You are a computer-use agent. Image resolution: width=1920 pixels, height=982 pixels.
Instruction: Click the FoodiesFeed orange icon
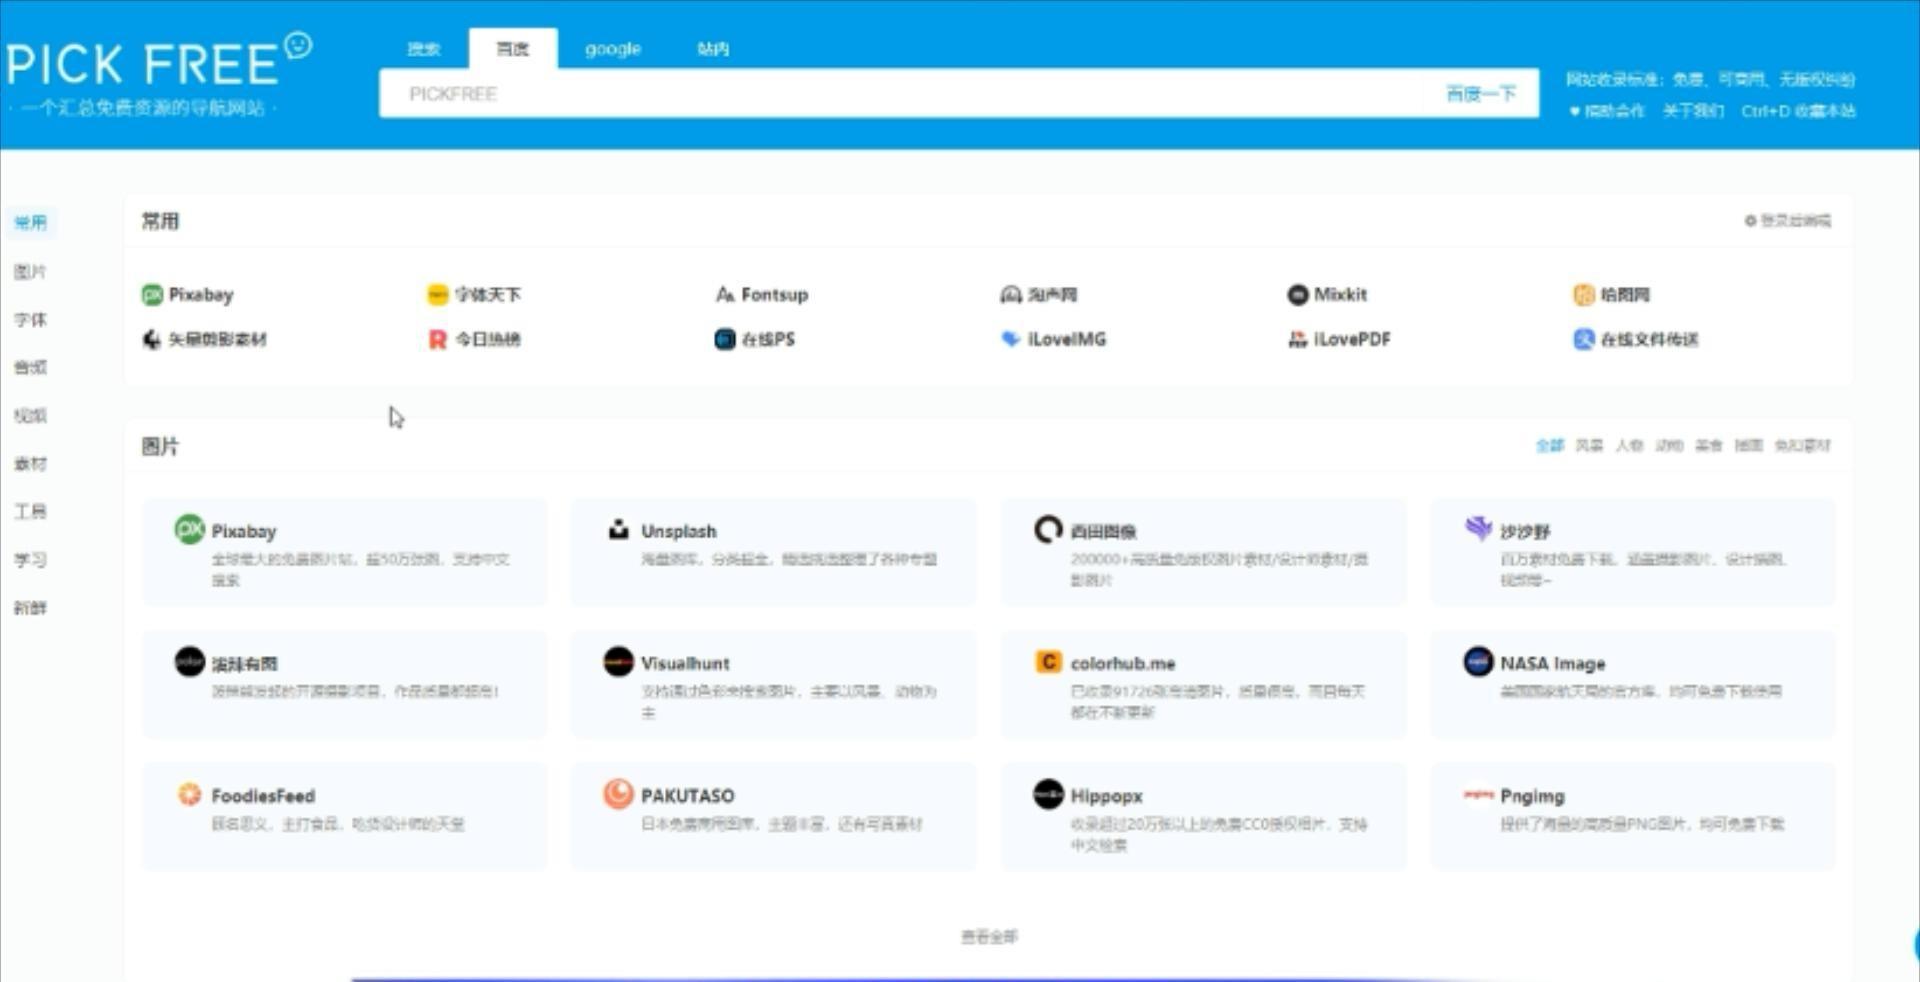[x=190, y=794]
